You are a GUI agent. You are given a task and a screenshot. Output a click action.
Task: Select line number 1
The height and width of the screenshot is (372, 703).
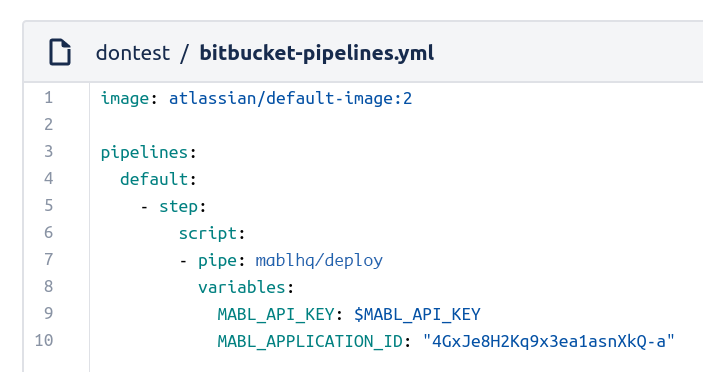[x=48, y=97]
